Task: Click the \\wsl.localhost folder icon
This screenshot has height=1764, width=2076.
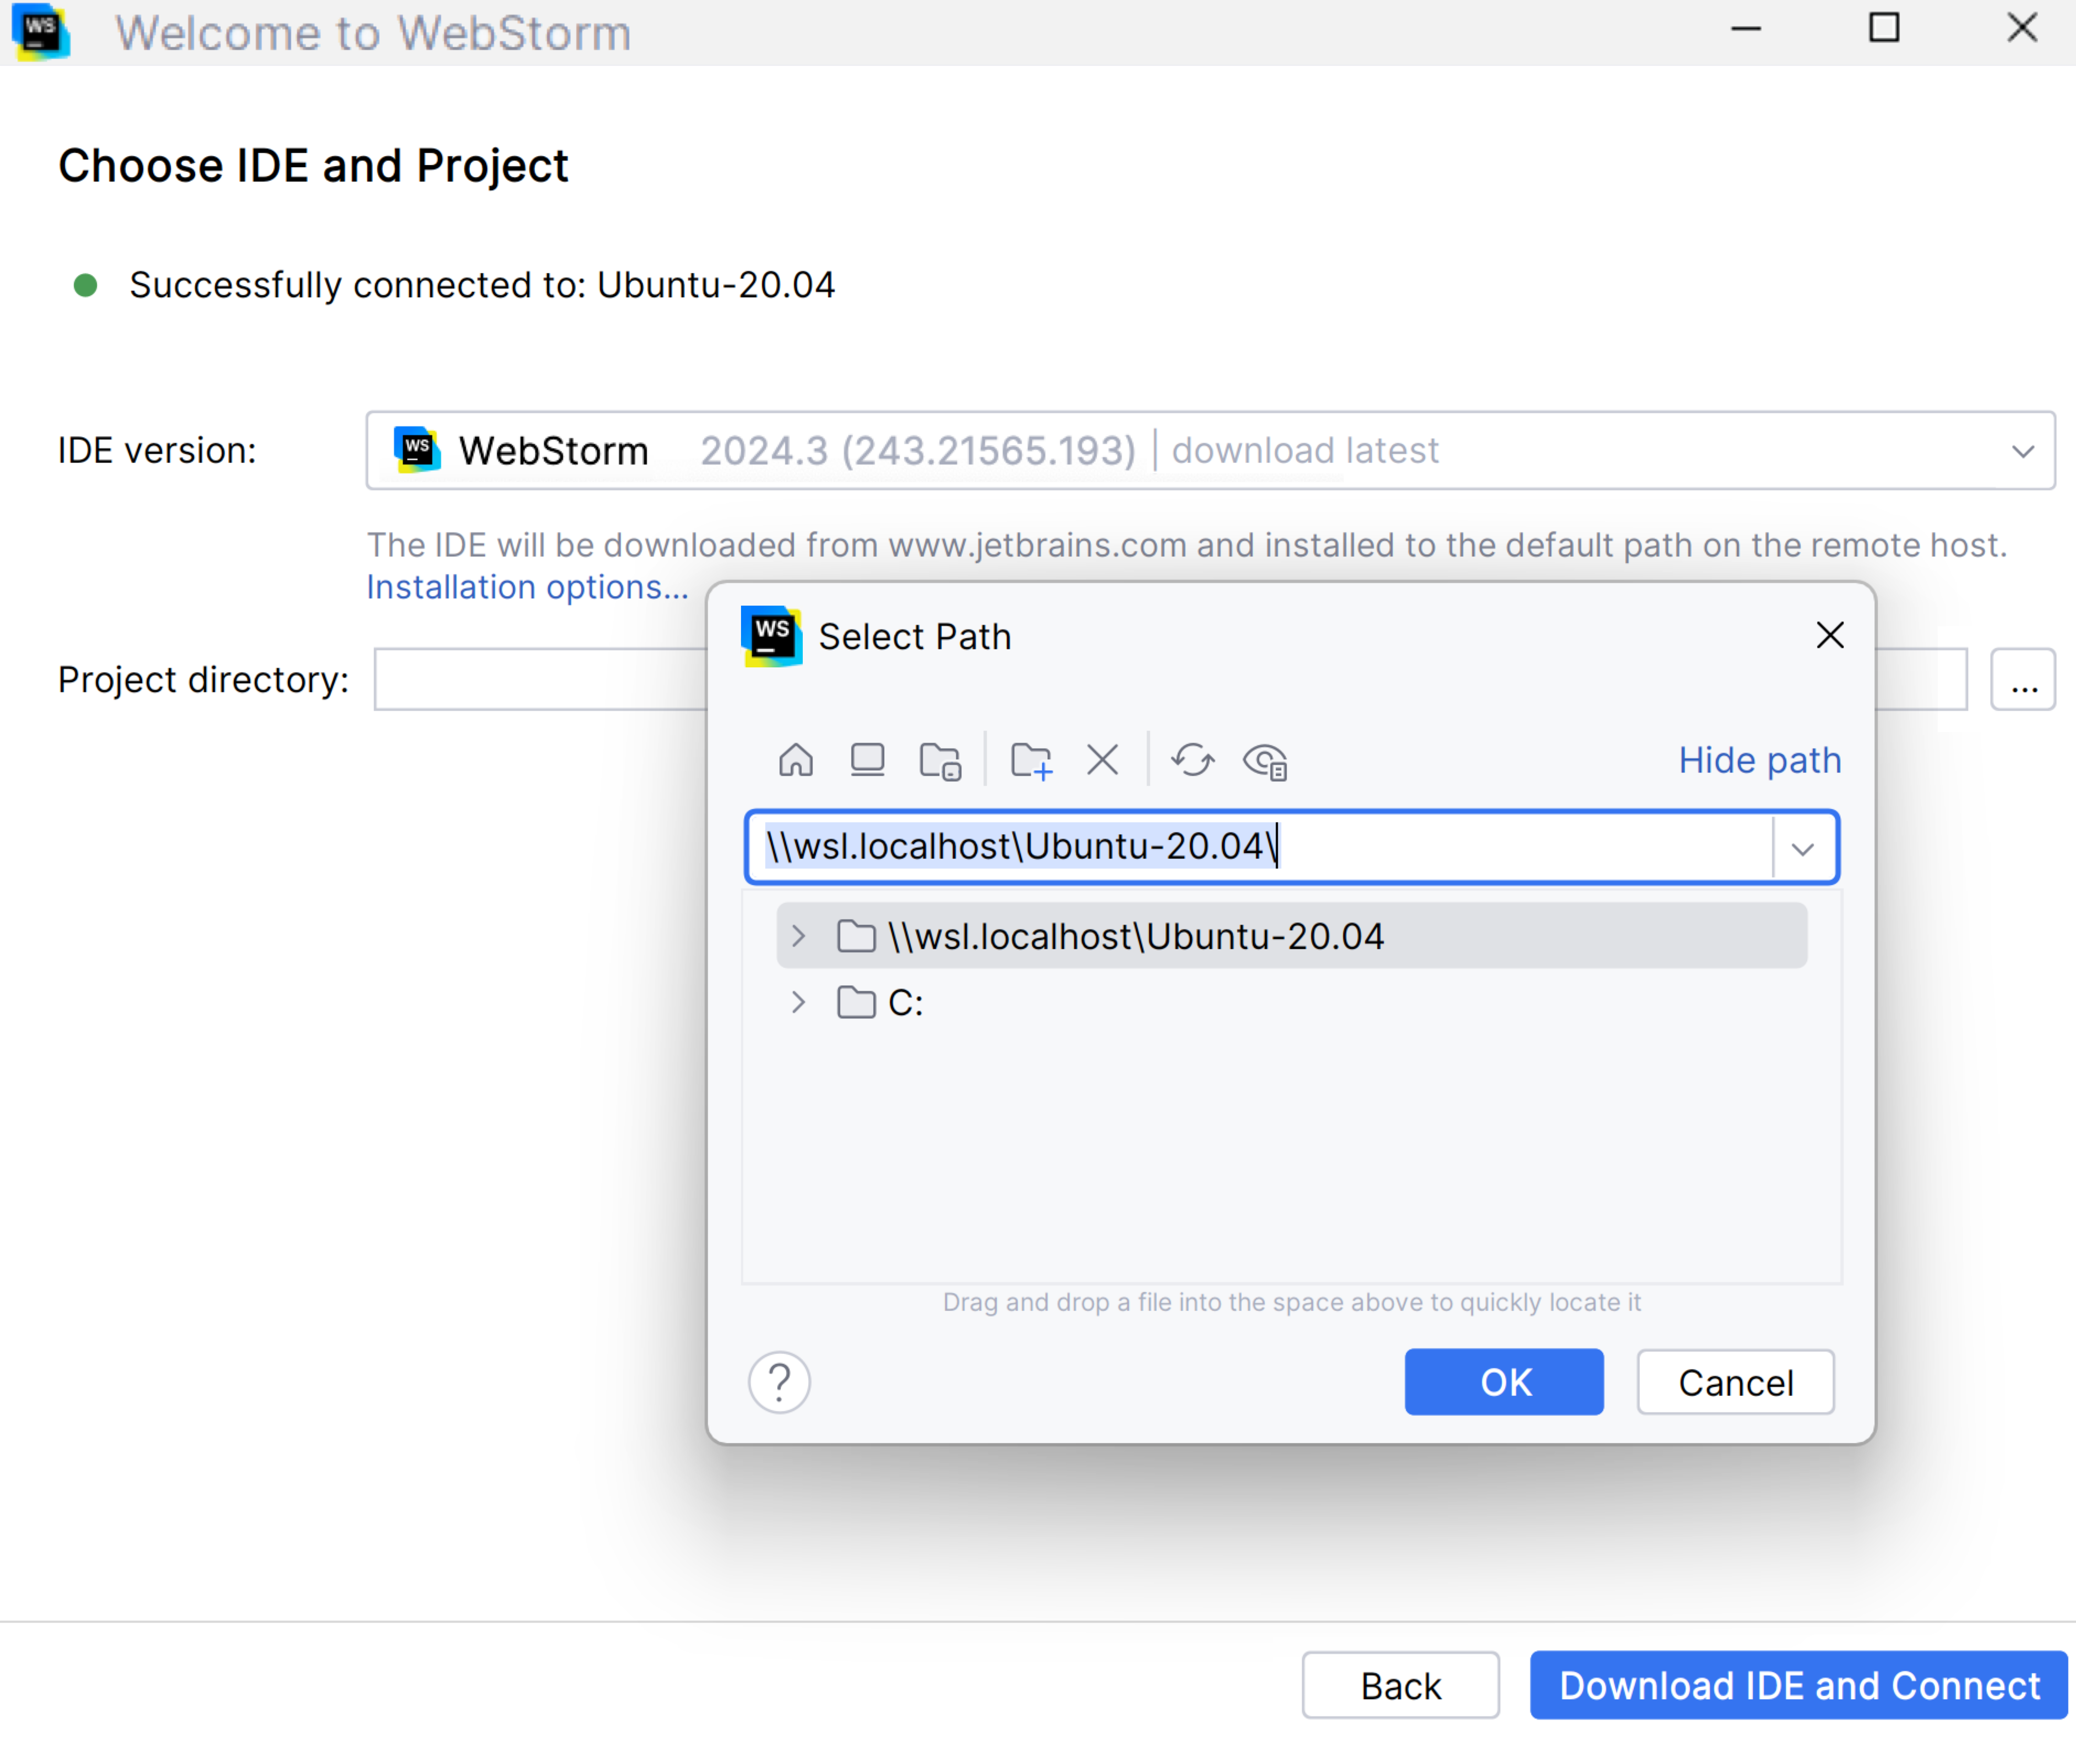Action: [856, 936]
